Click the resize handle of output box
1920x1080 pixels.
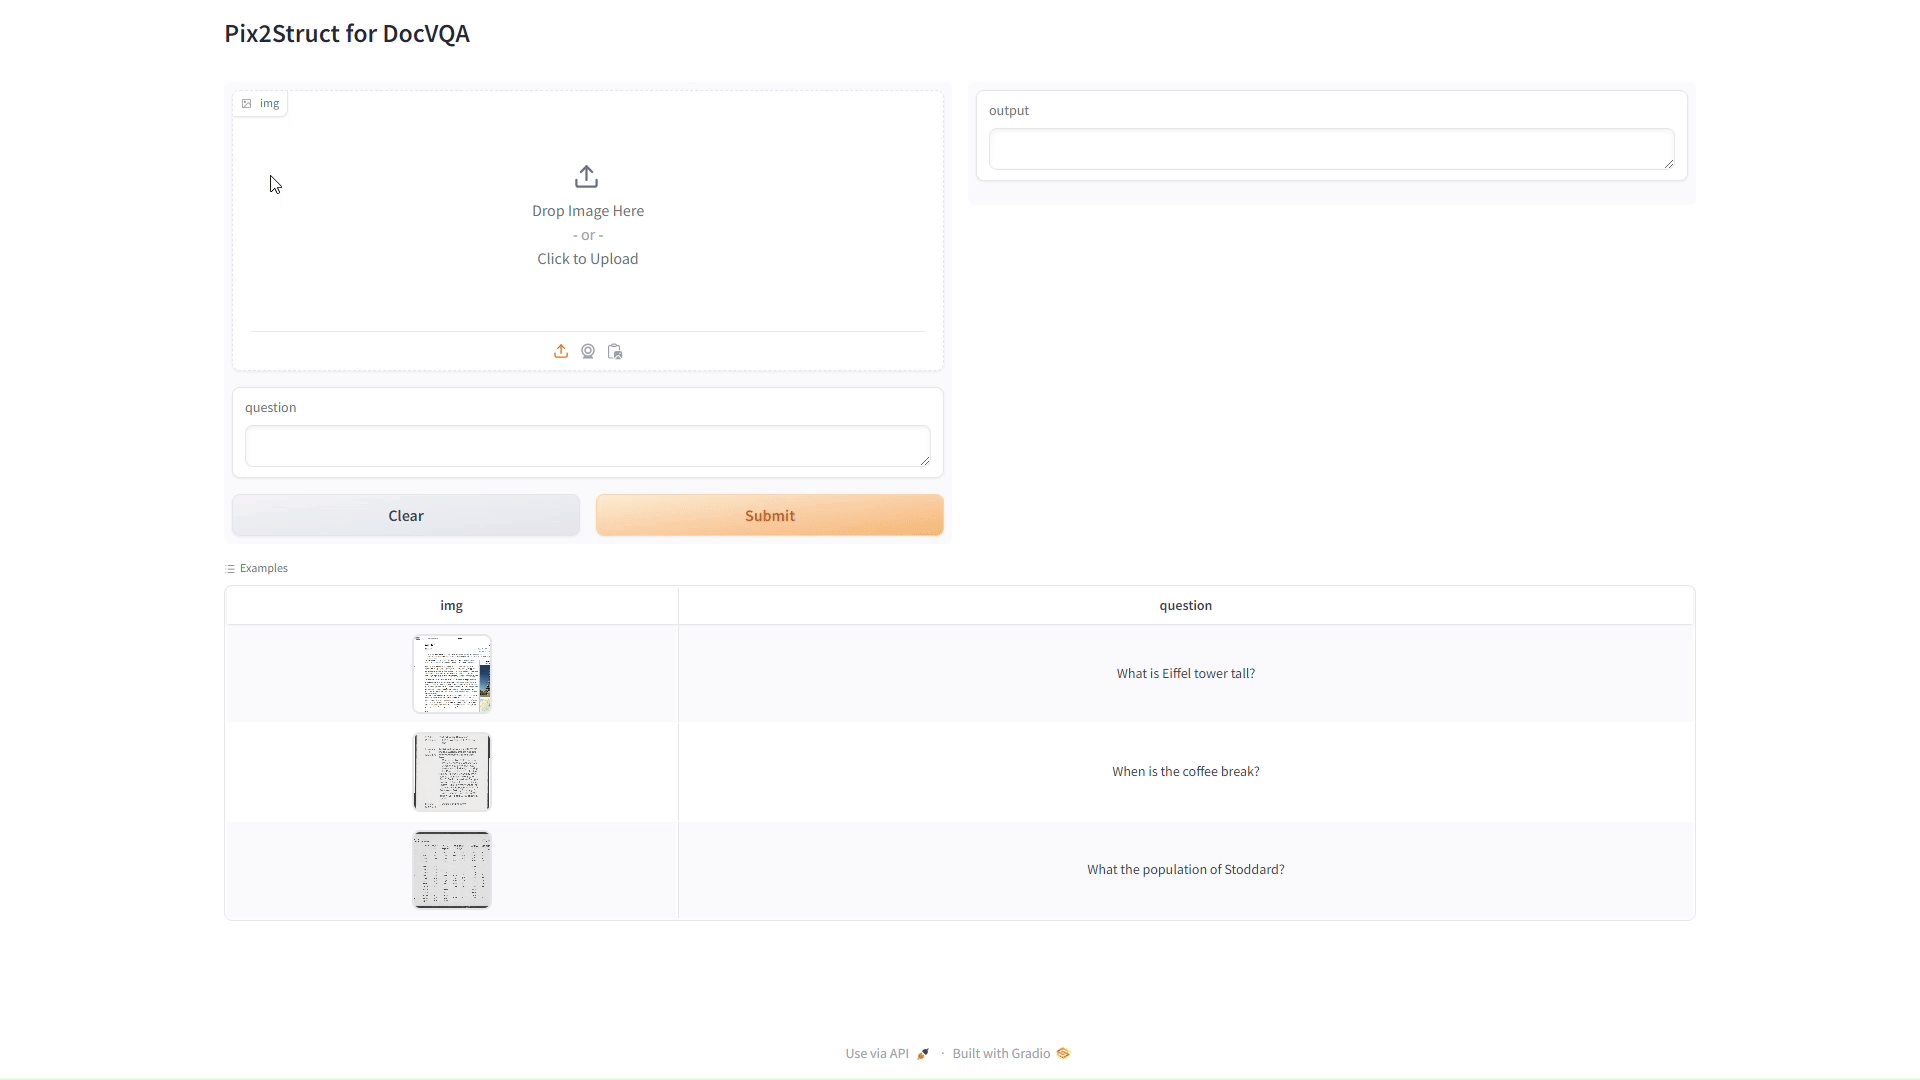point(1669,164)
